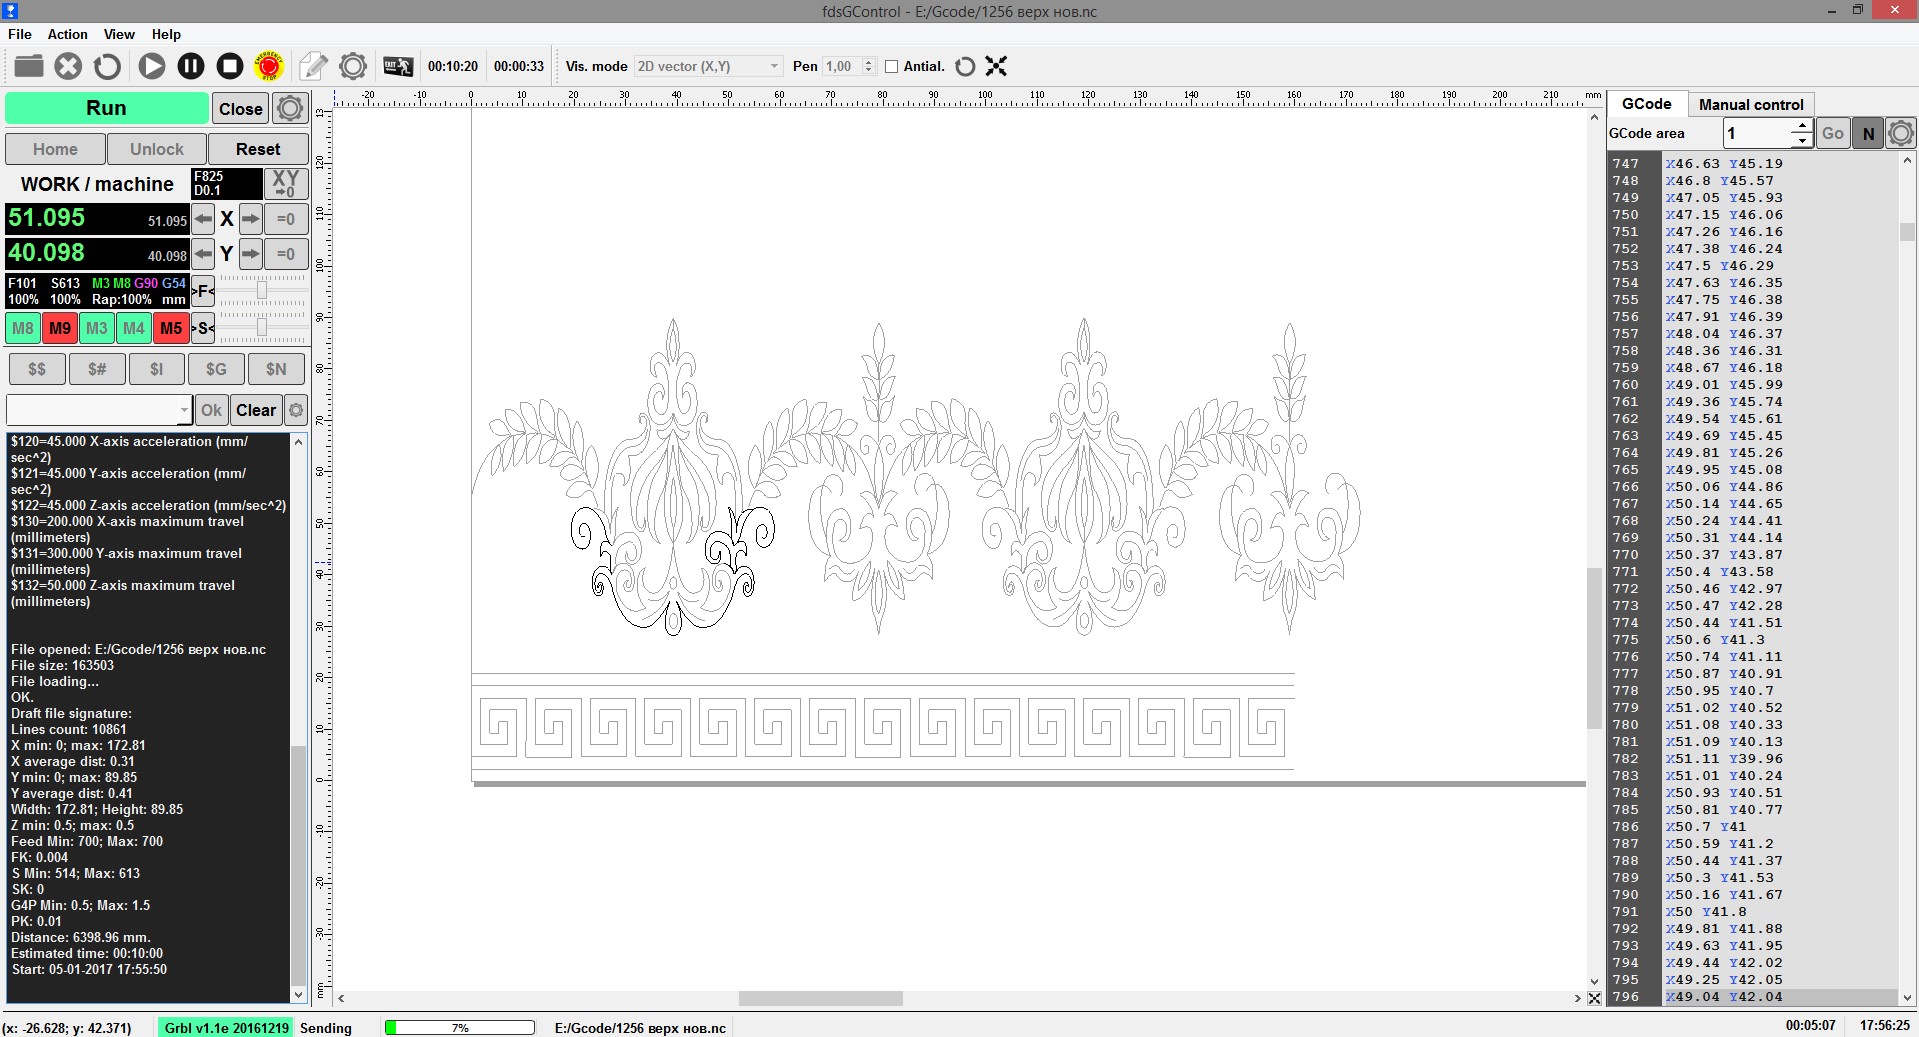Open the G-code editor pencil icon
Screen dimensions: 1919x1037
(313, 66)
